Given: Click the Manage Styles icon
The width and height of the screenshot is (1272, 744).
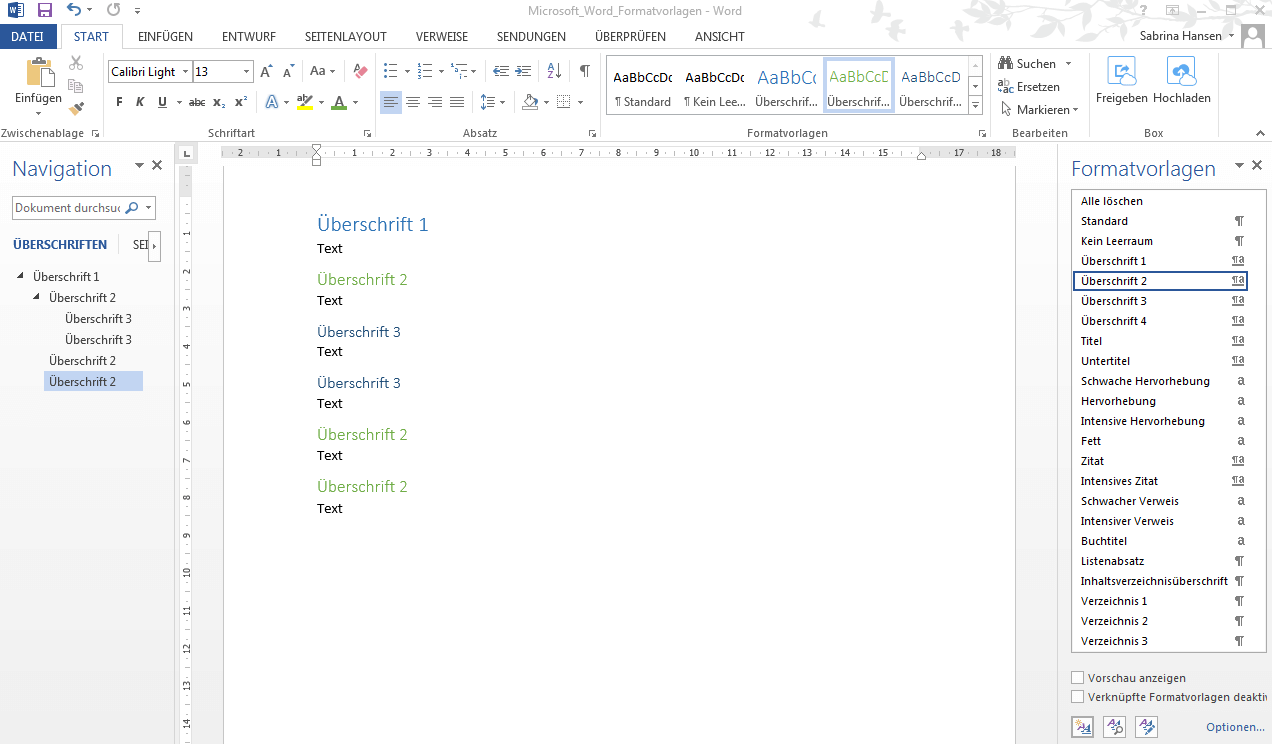Looking at the screenshot, I should (1146, 728).
